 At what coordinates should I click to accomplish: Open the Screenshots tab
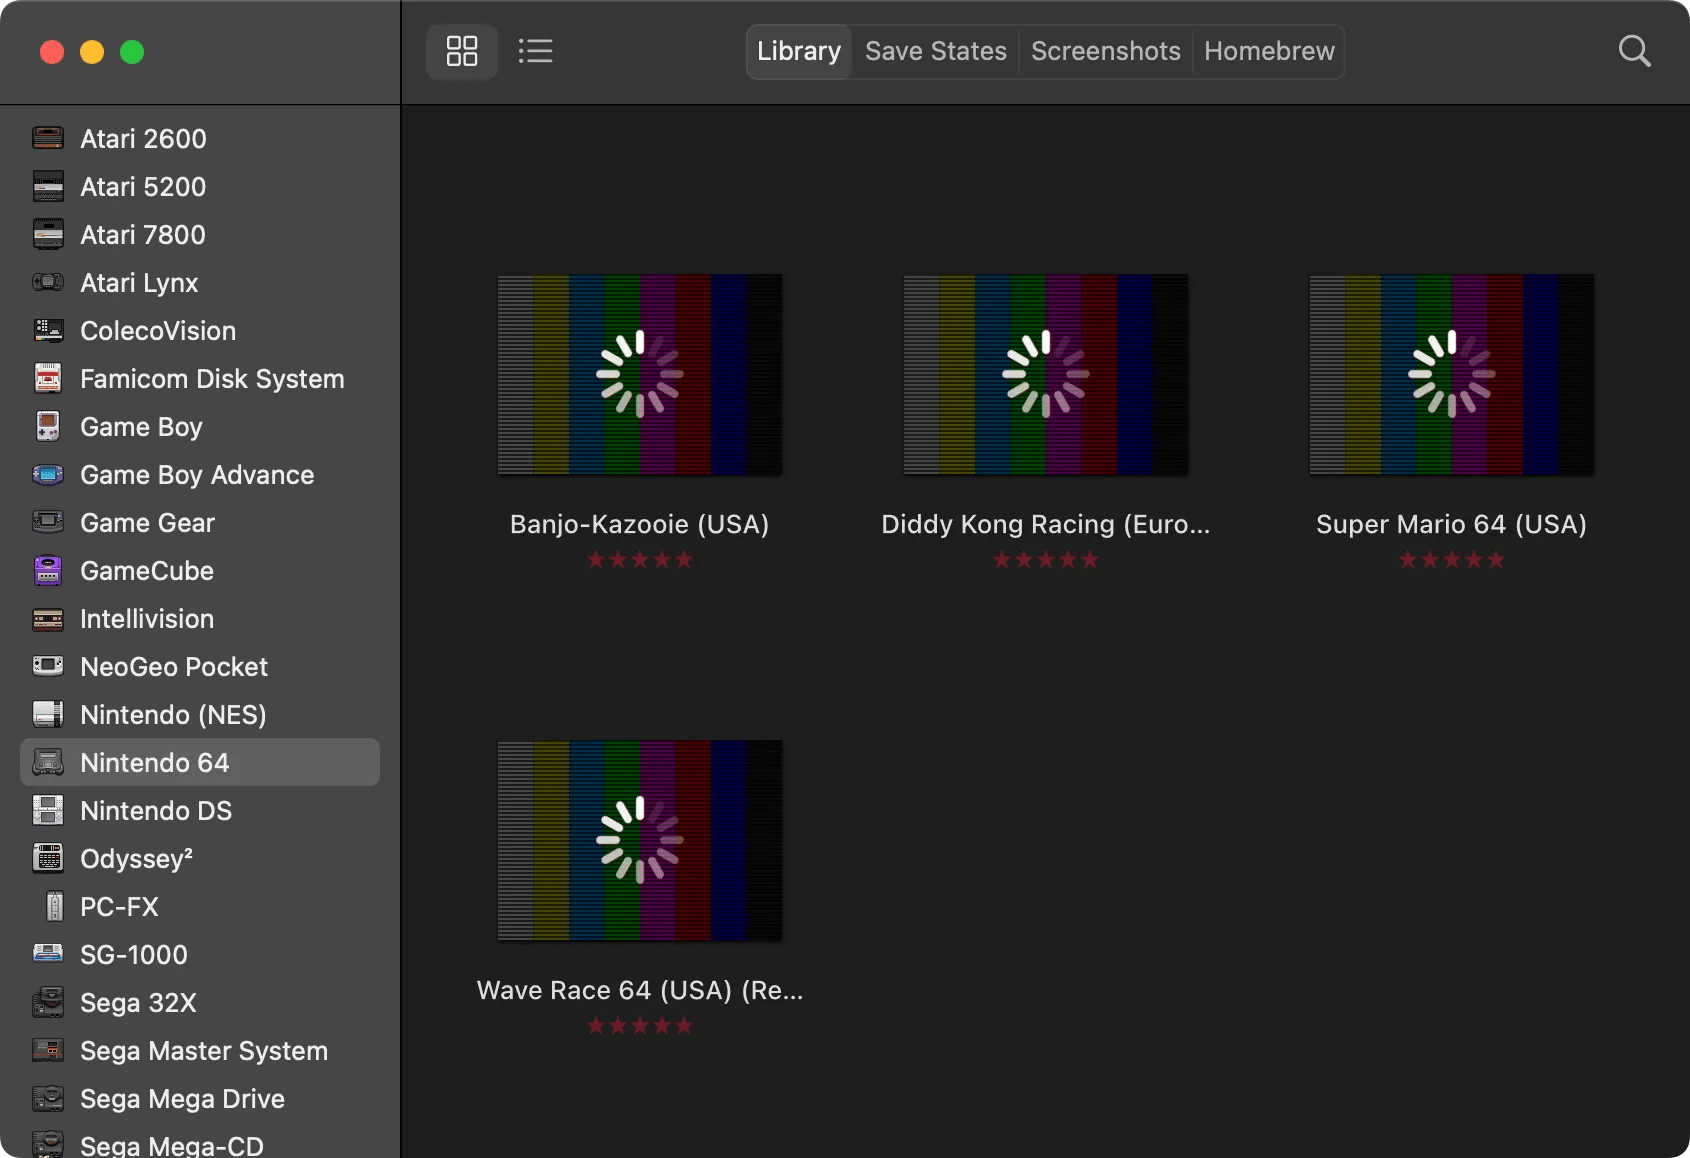1106,51
